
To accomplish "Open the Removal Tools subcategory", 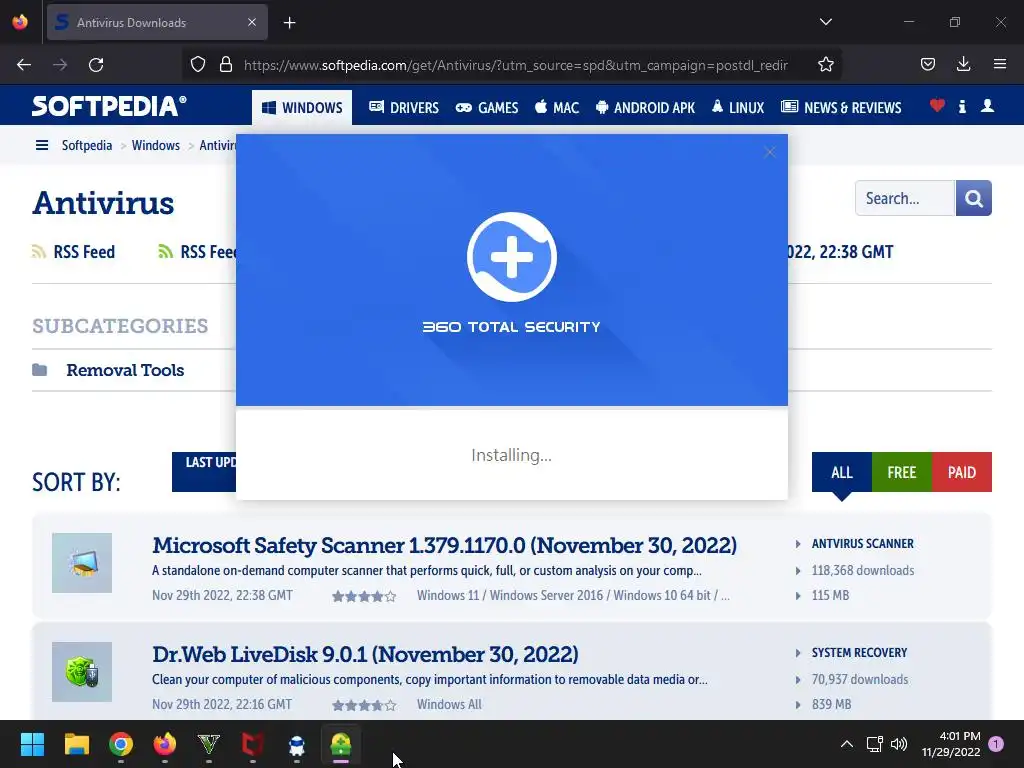I will 125,370.
